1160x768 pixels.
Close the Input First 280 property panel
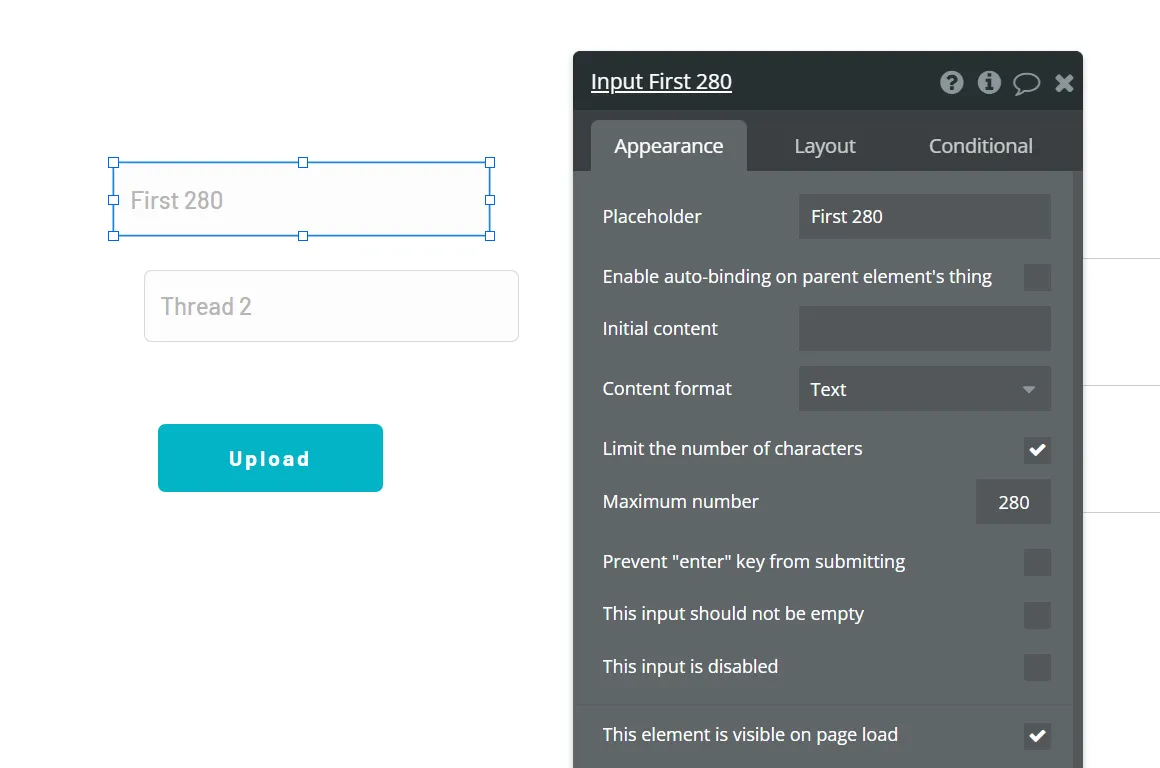[x=1064, y=83]
